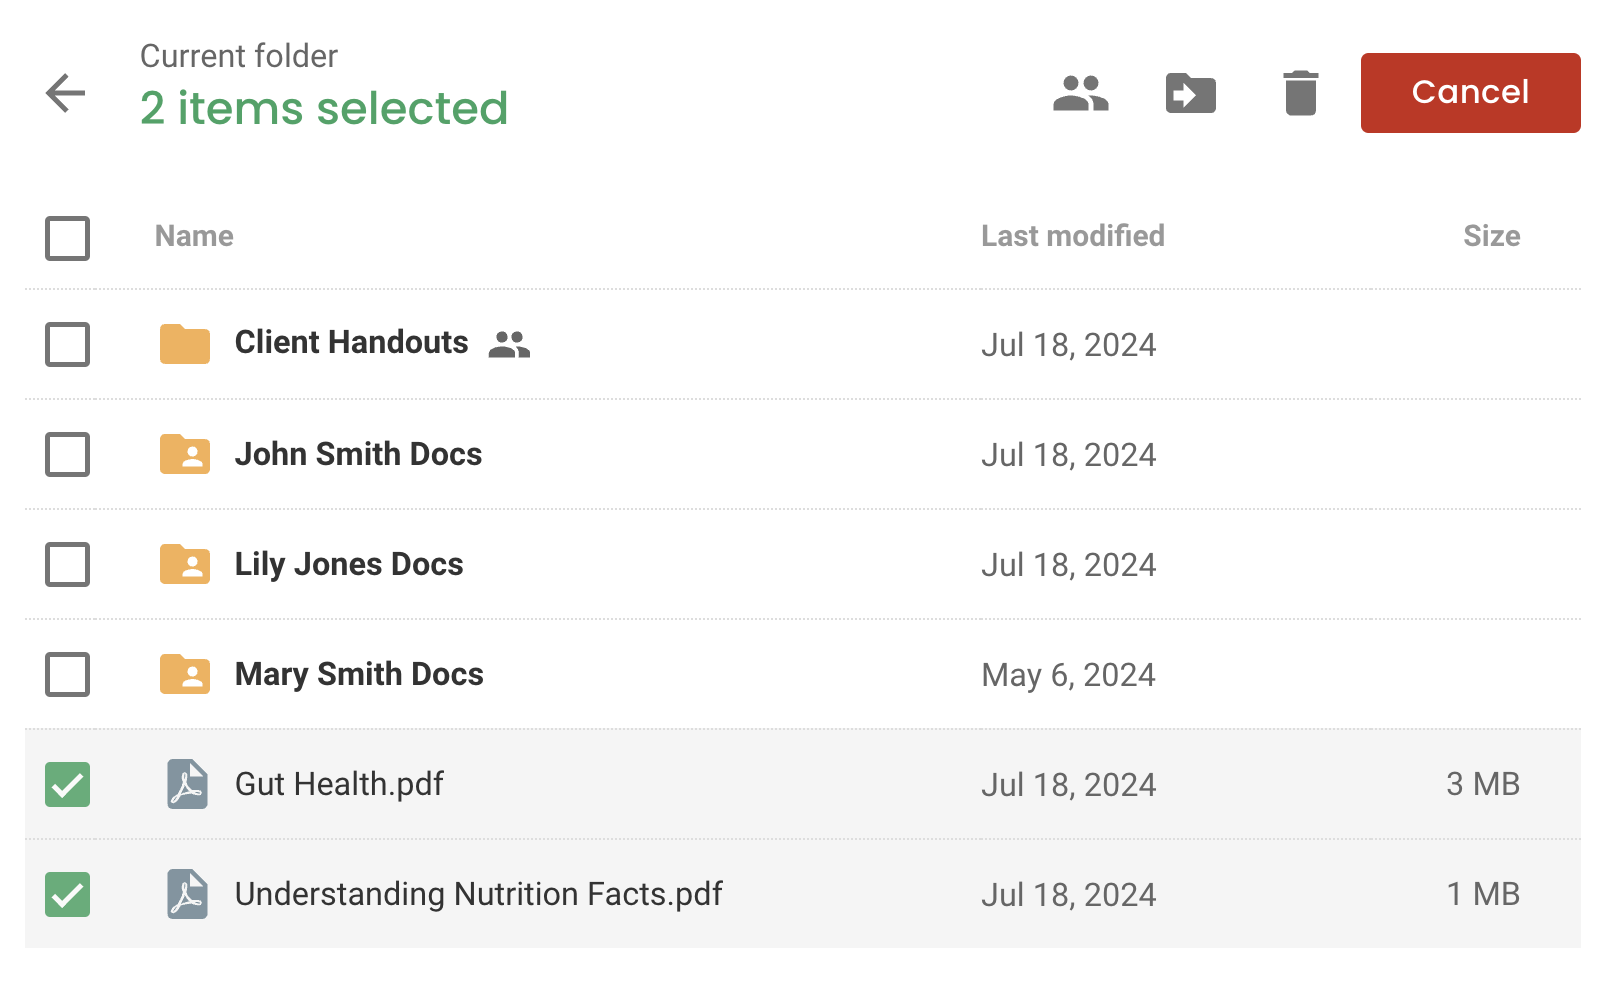Viewport: 1604px width, 988px height.
Task: Click the Gut Health PDF file icon
Action: tap(187, 784)
